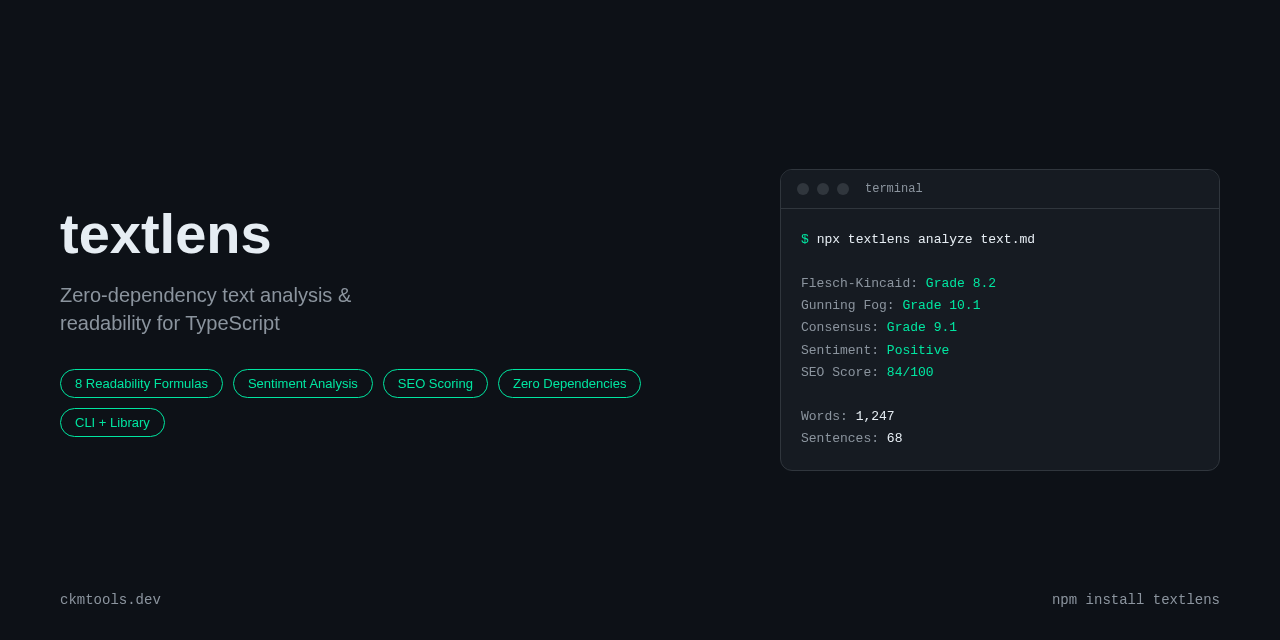Click the Sentiment label in terminal
Screen dimensions: 1280x640
pos(840,350)
